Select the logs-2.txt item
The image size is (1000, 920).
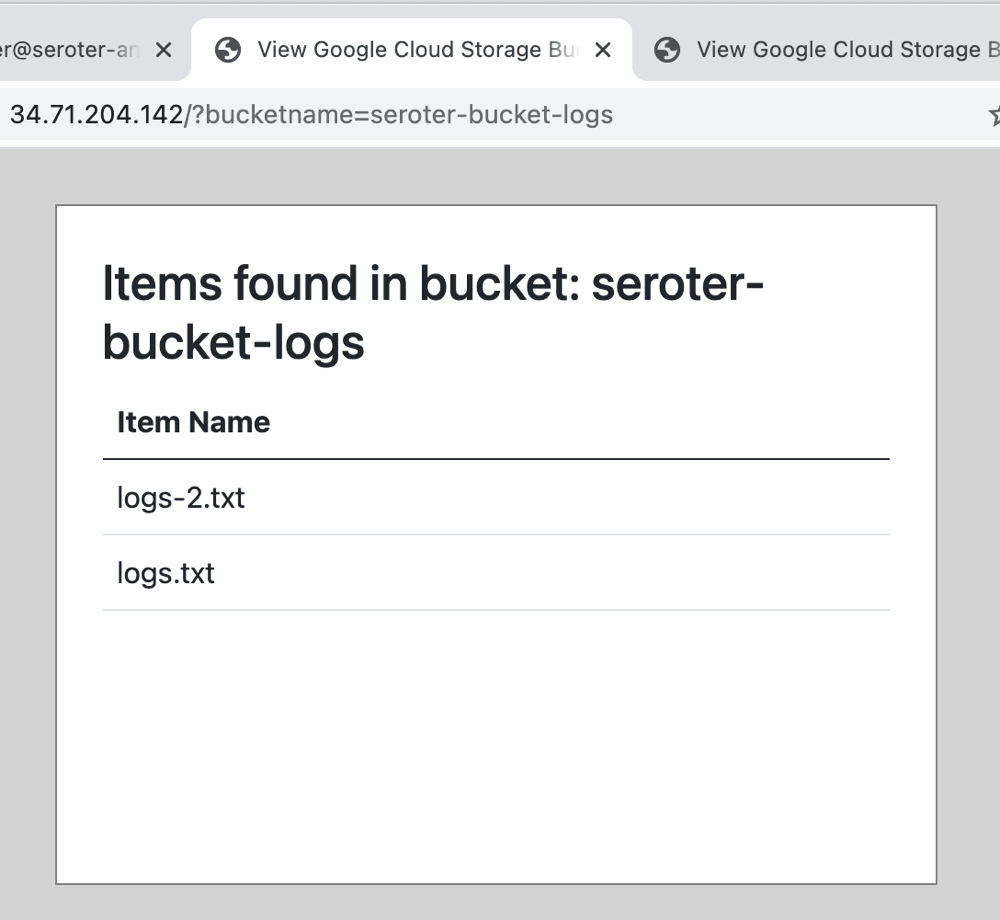coord(181,497)
